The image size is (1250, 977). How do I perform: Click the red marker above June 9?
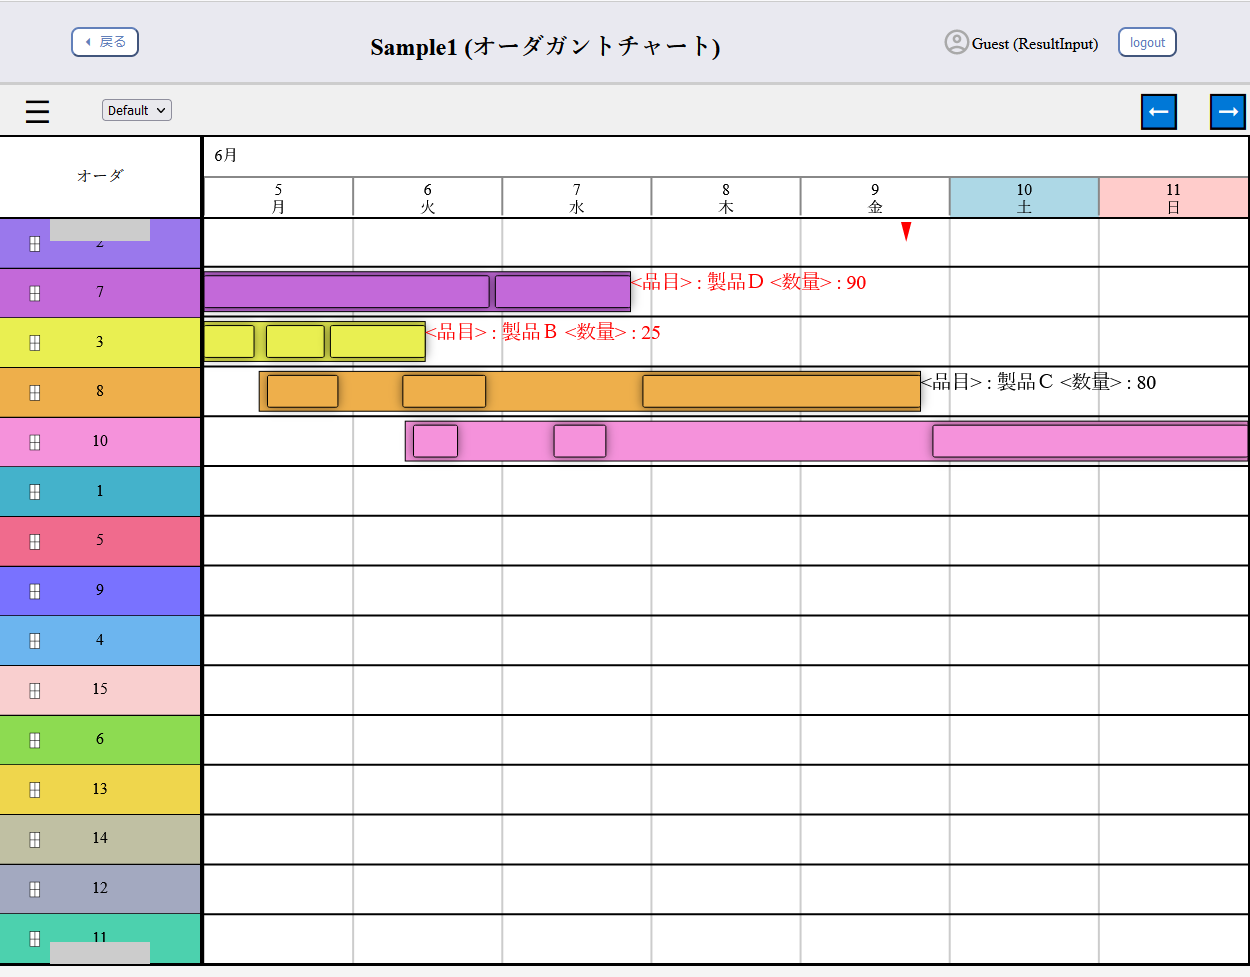coord(906,231)
